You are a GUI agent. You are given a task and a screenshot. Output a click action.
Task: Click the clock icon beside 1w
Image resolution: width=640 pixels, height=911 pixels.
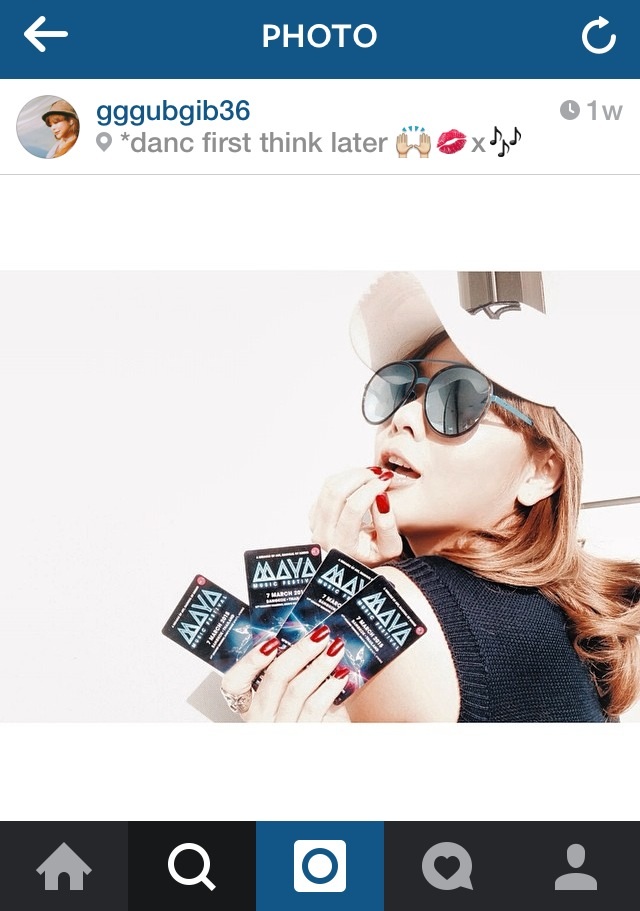click(x=570, y=110)
